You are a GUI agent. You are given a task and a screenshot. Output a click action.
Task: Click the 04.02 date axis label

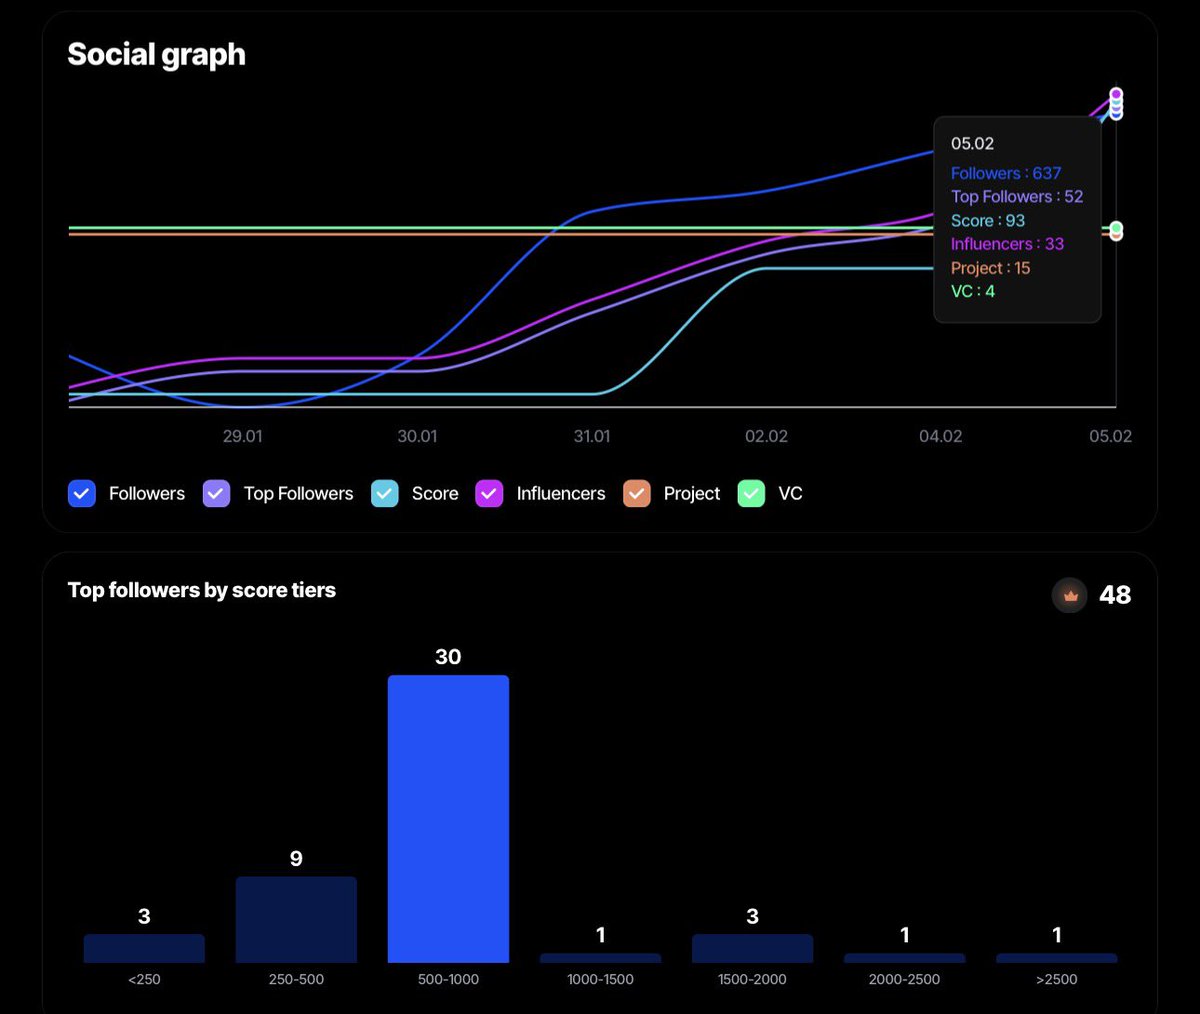click(941, 436)
